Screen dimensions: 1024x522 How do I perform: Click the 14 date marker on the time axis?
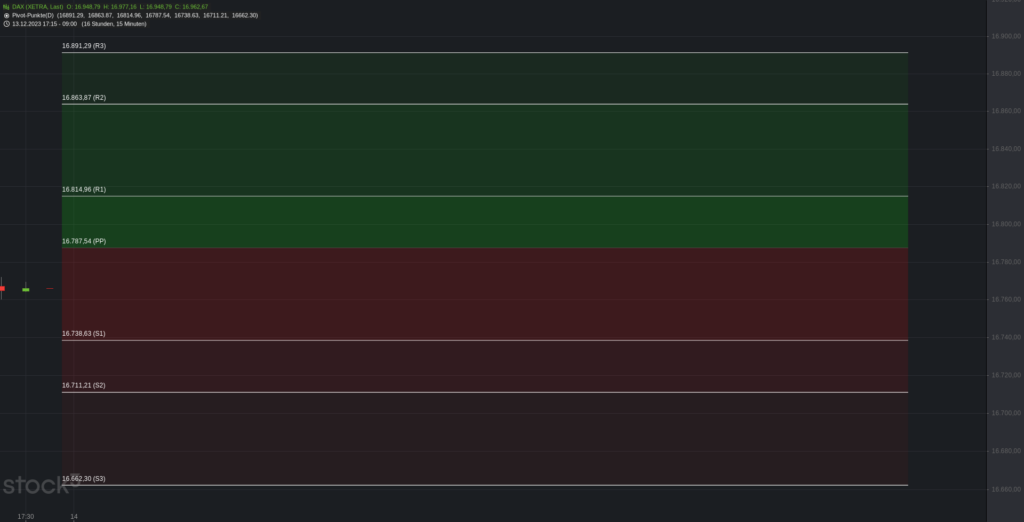(74, 516)
